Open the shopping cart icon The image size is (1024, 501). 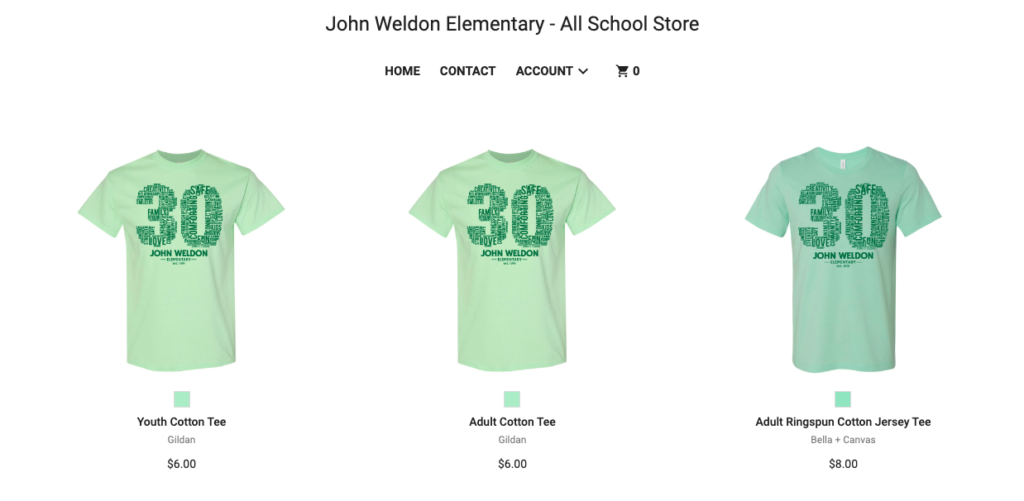622,71
